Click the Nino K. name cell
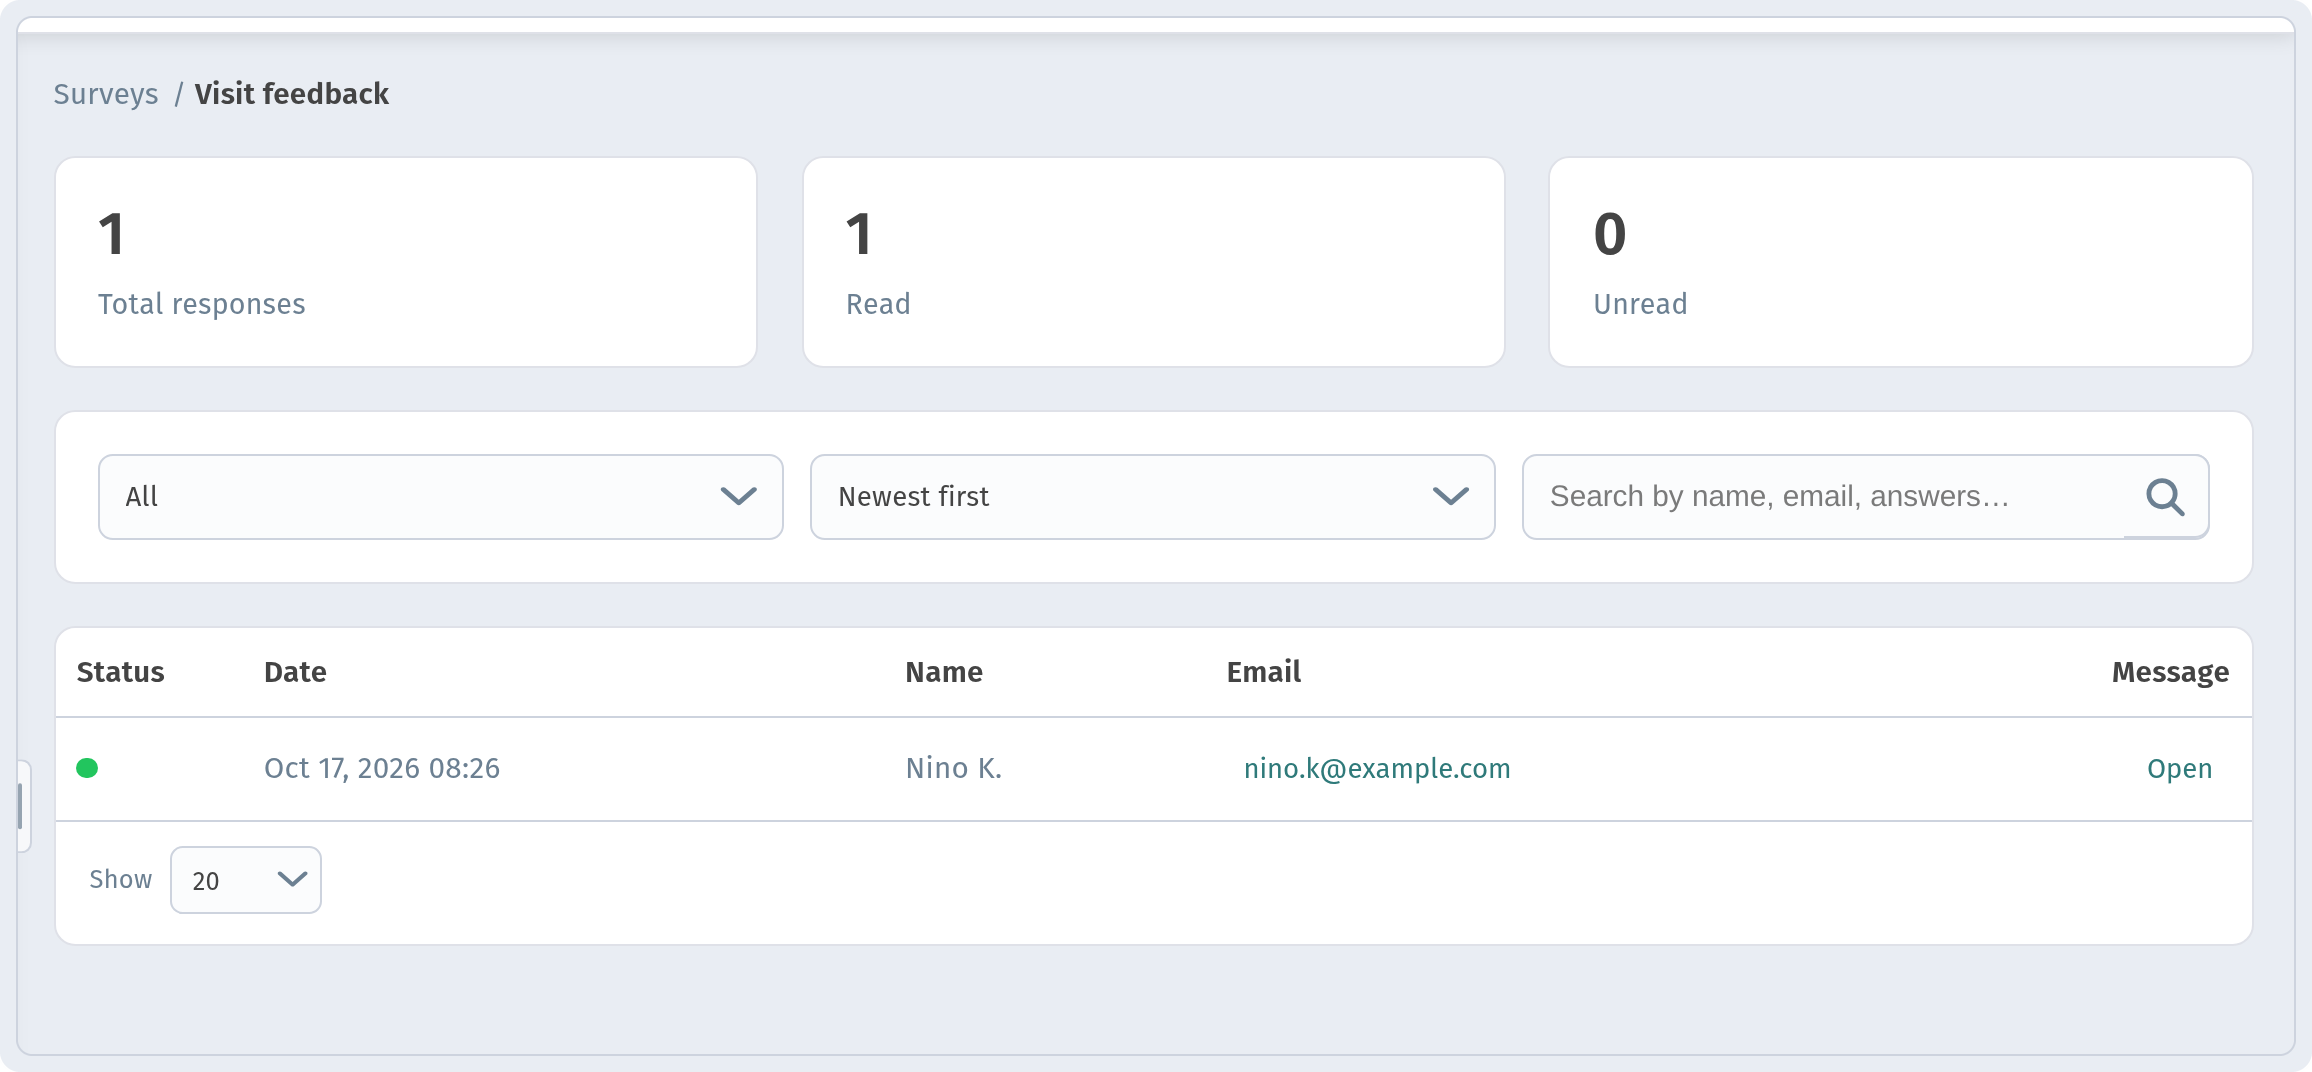The height and width of the screenshot is (1072, 2312). click(953, 768)
